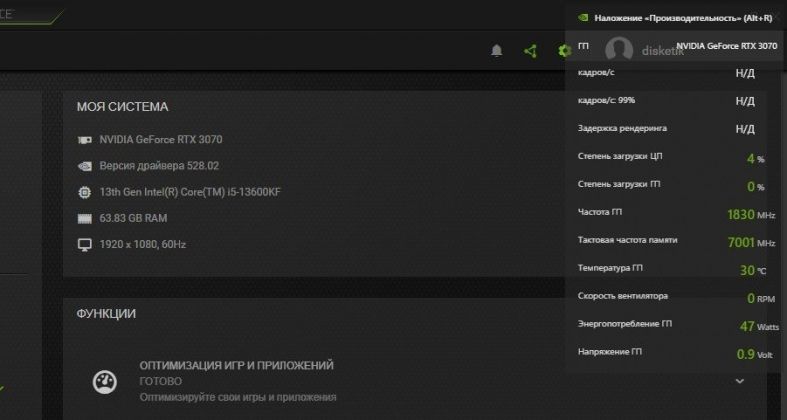Click the Степень загрузки ГП label
Image resolution: width=787 pixels, height=420 pixels.
coord(619,184)
